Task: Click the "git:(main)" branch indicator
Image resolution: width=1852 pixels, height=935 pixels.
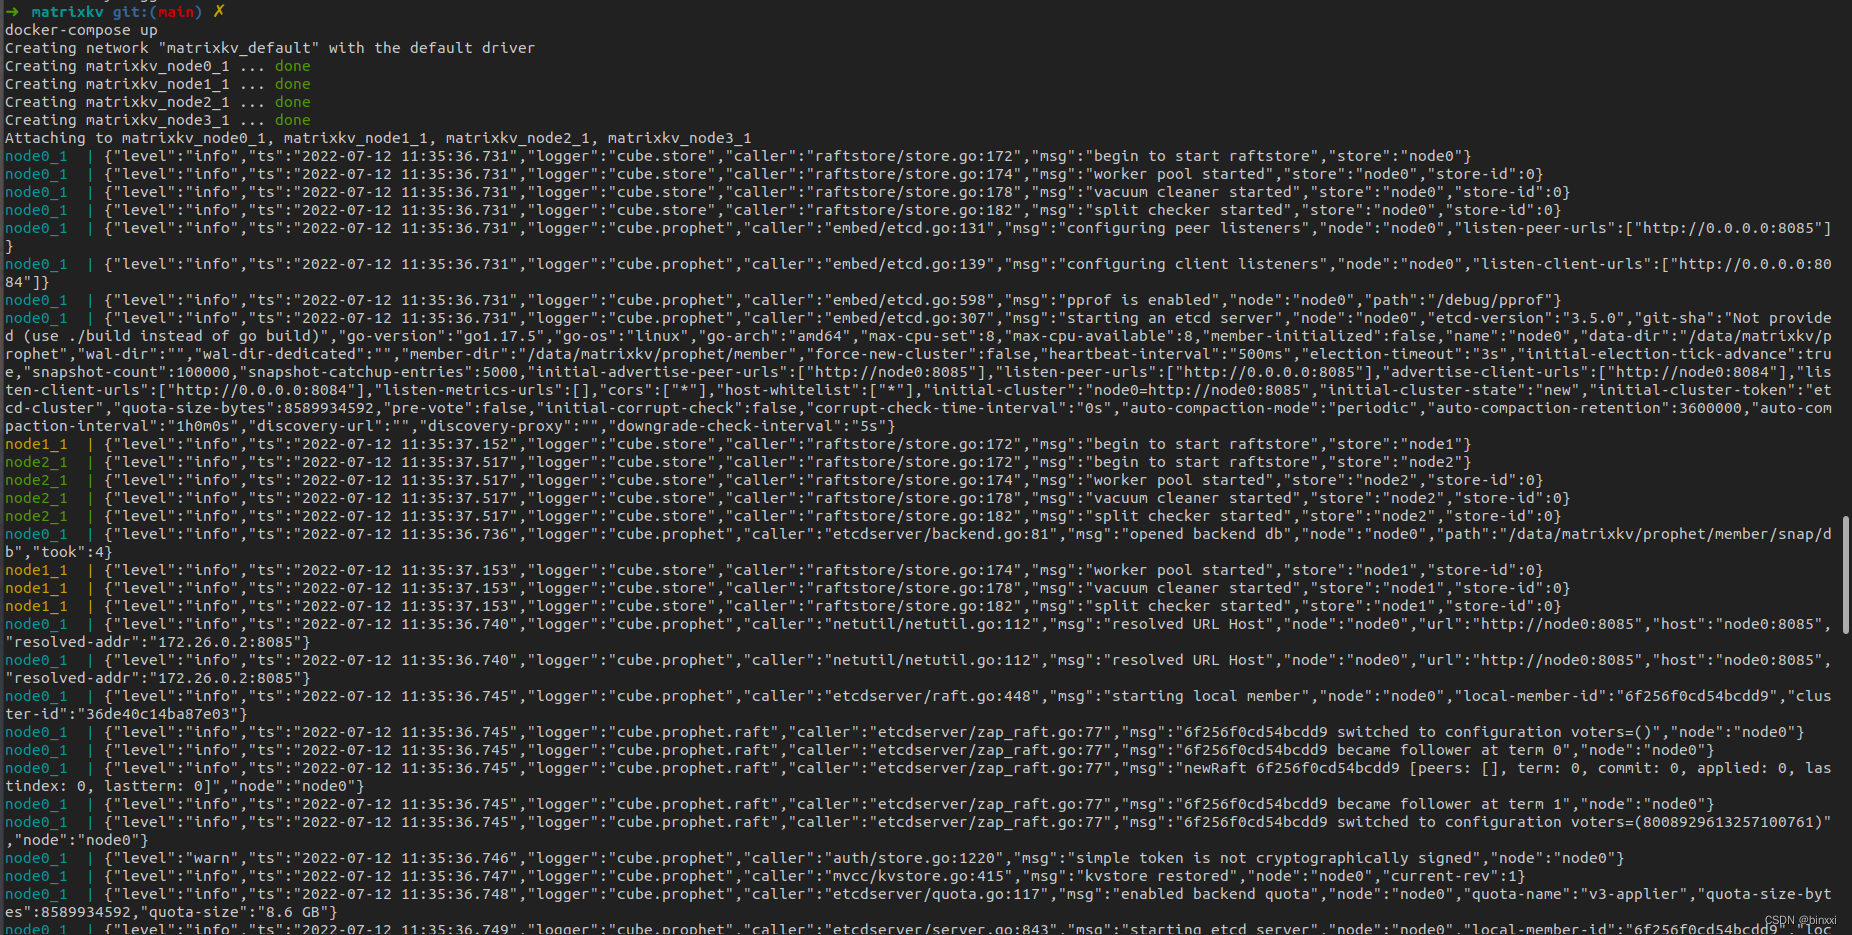Action: point(157,12)
